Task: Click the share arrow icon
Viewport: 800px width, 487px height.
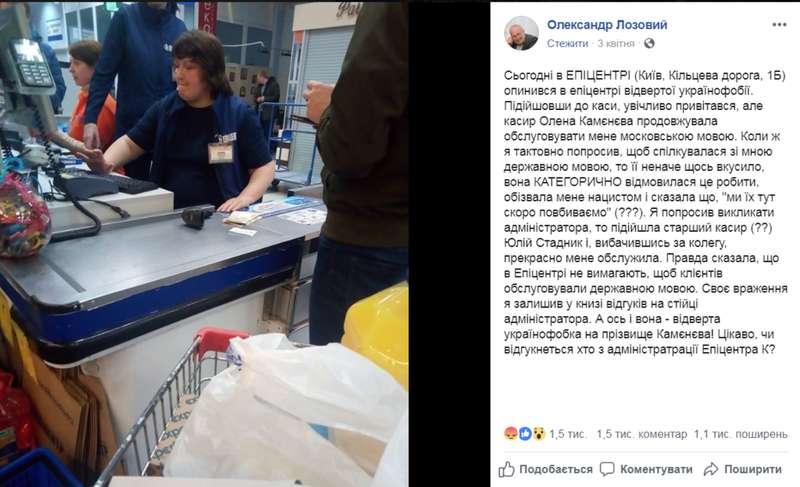Action: click(x=711, y=469)
